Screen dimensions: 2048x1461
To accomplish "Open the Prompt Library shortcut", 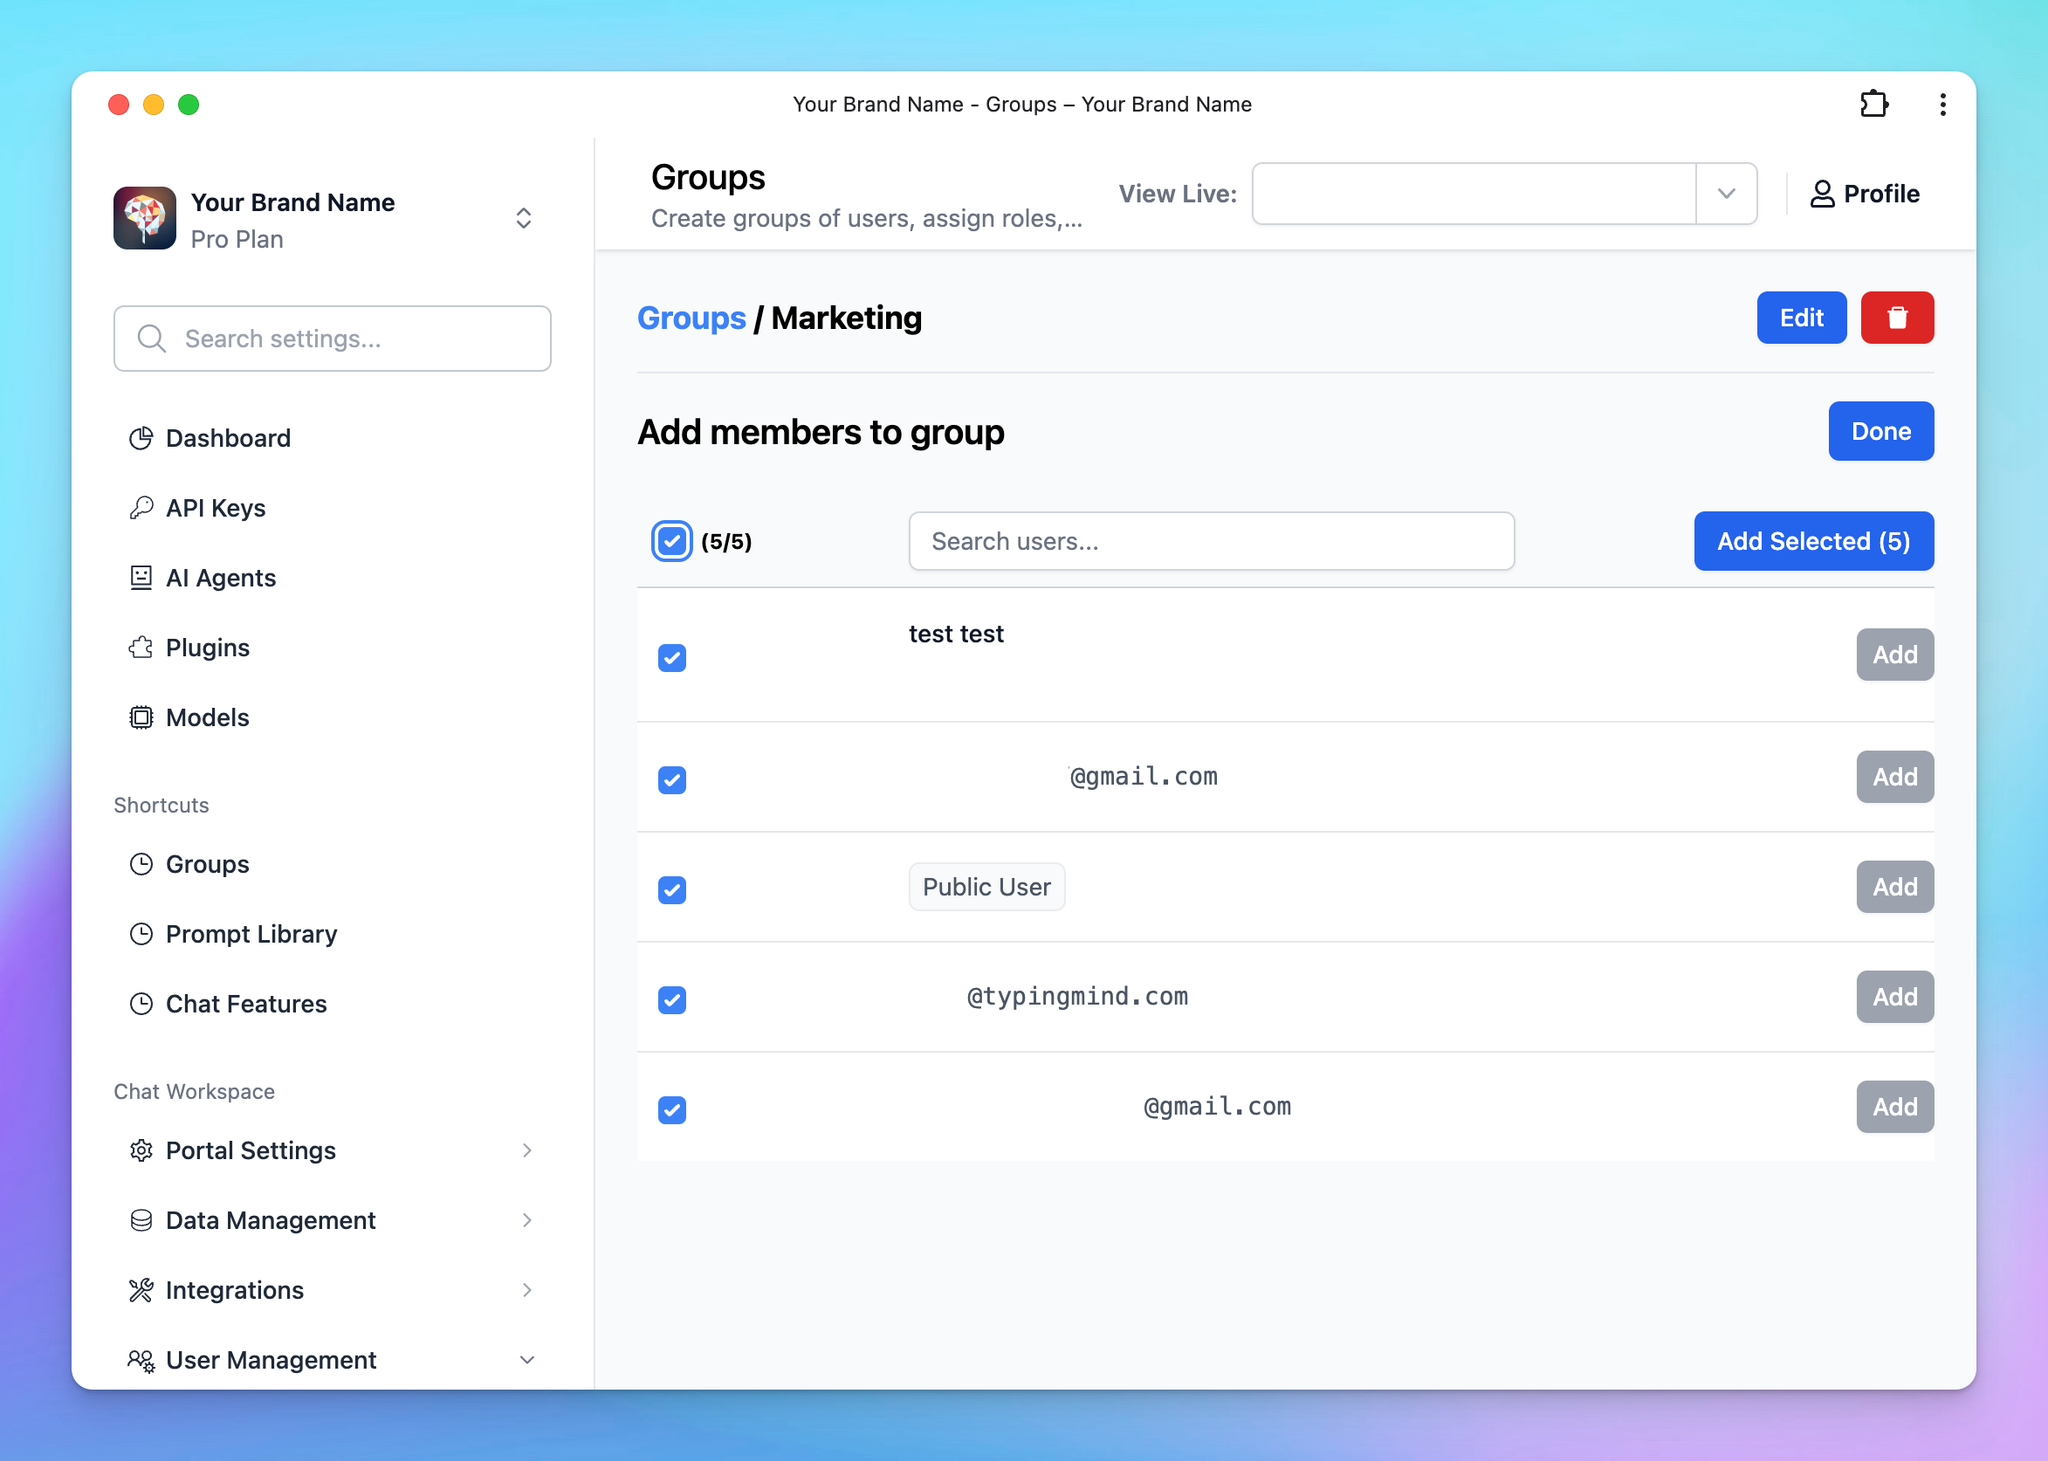I will click(x=251, y=934).
